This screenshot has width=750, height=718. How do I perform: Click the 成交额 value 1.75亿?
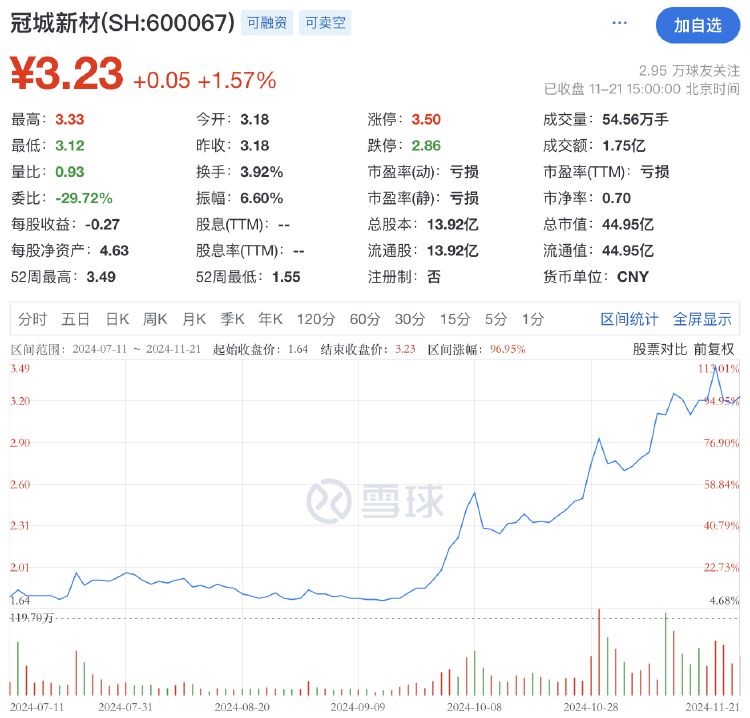(624, 145)
